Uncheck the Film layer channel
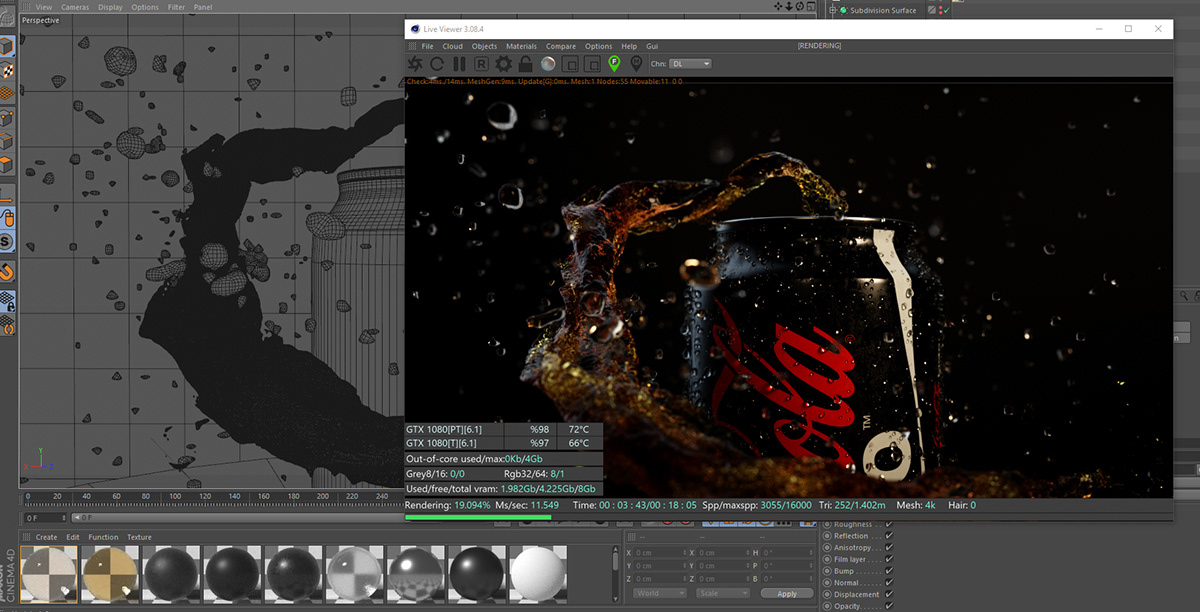The width and height of the screenshot is (1200, 612). pyautogui.click(x=888, y=559)
